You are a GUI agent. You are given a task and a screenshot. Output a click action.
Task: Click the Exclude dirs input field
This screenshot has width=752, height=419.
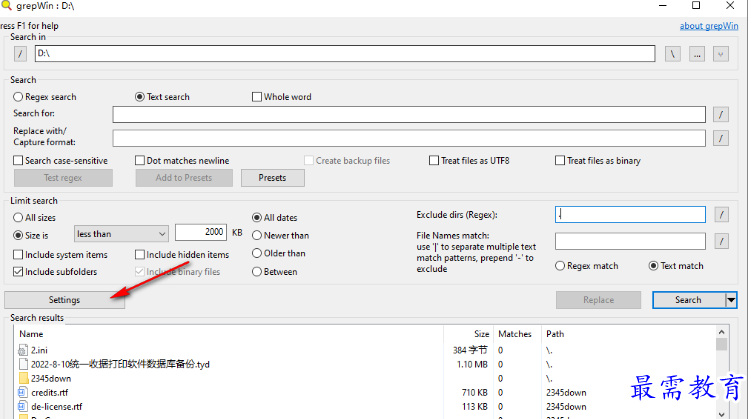(x=630, y=215)
